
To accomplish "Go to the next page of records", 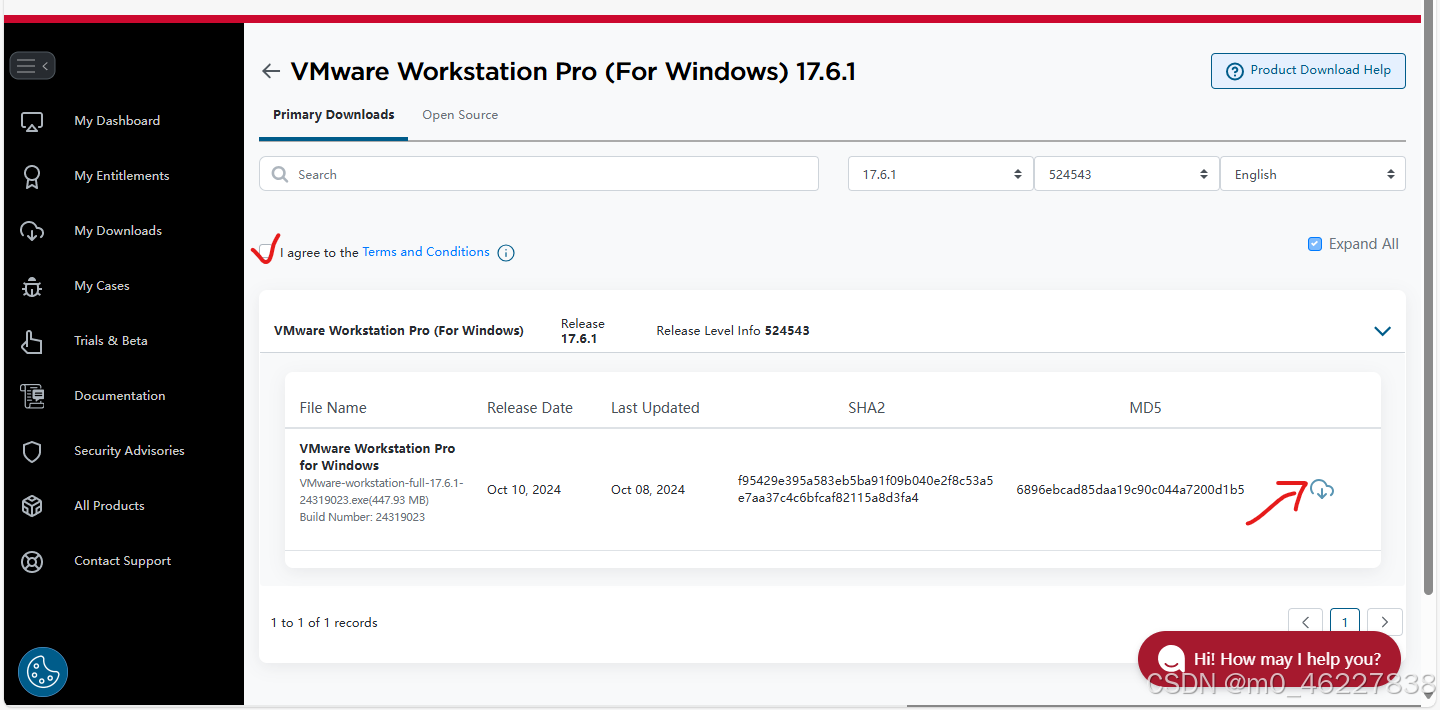I will tap(1385, 622).
